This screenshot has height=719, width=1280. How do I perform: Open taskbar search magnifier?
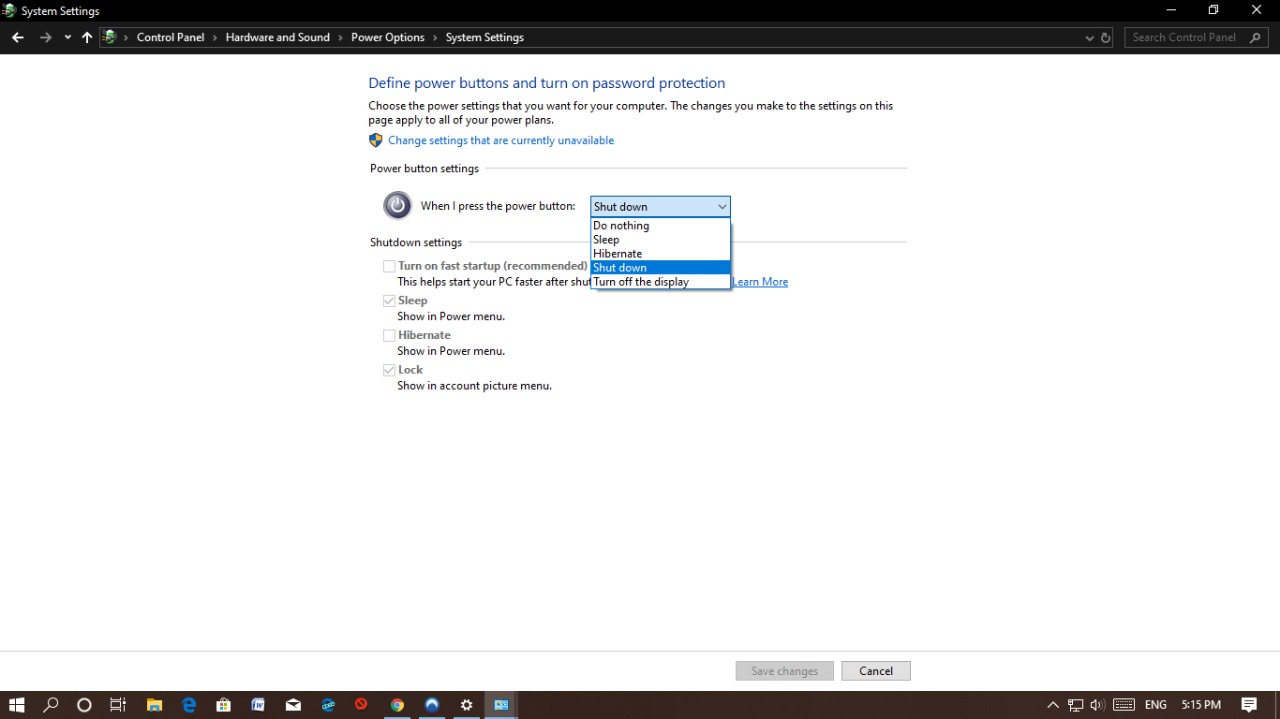(51, 705)
